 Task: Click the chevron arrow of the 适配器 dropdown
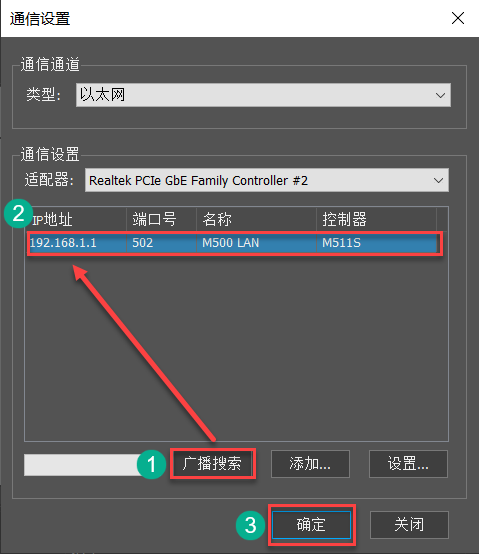point(438,180)
